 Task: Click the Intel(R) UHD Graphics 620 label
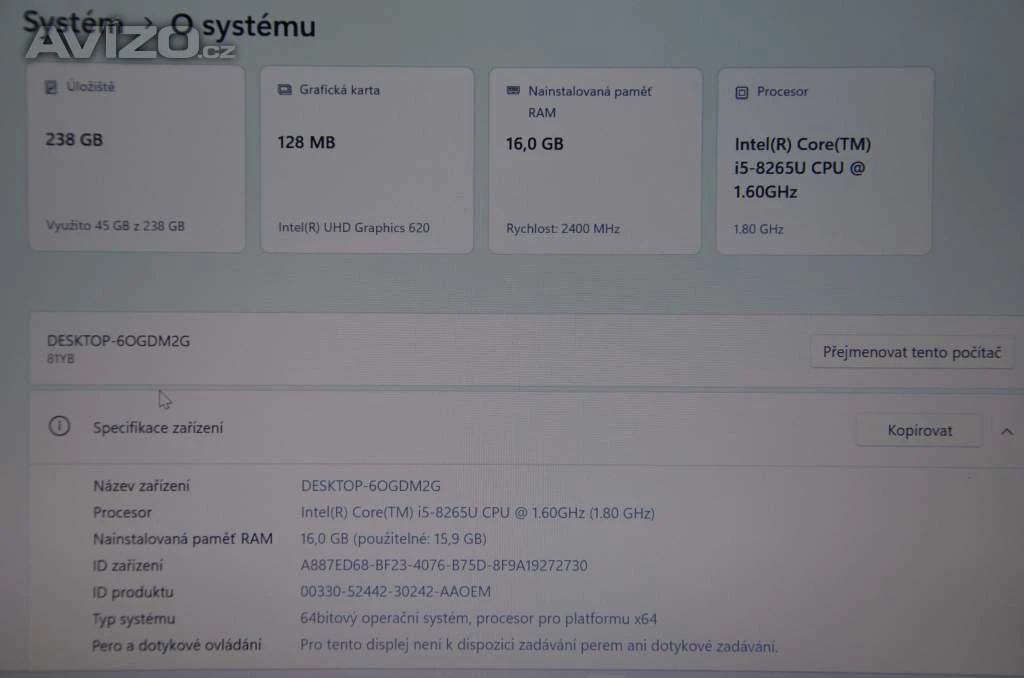(x=354, y=227)
